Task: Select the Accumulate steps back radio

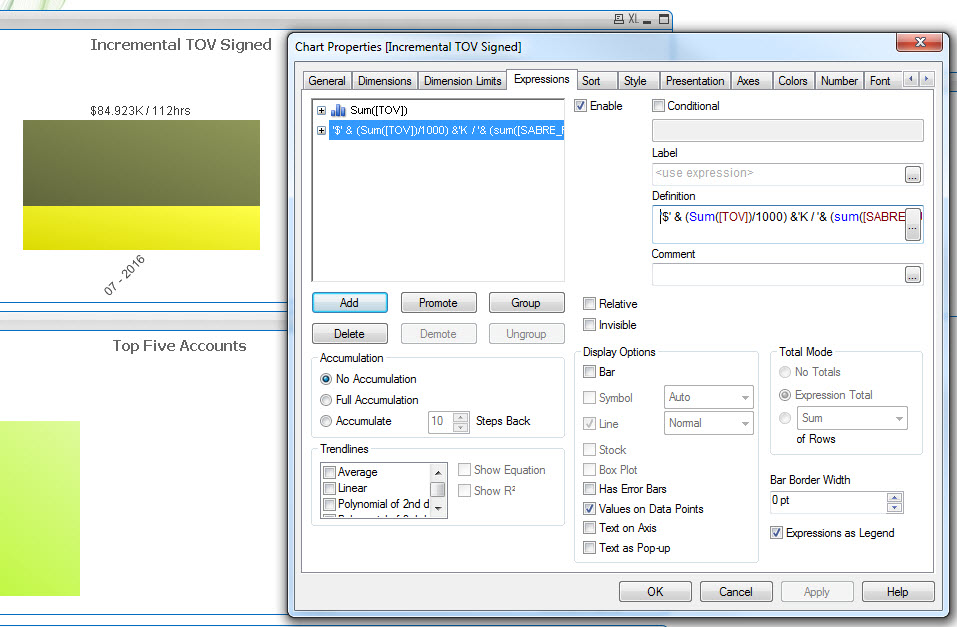Action: coord(326,421)
